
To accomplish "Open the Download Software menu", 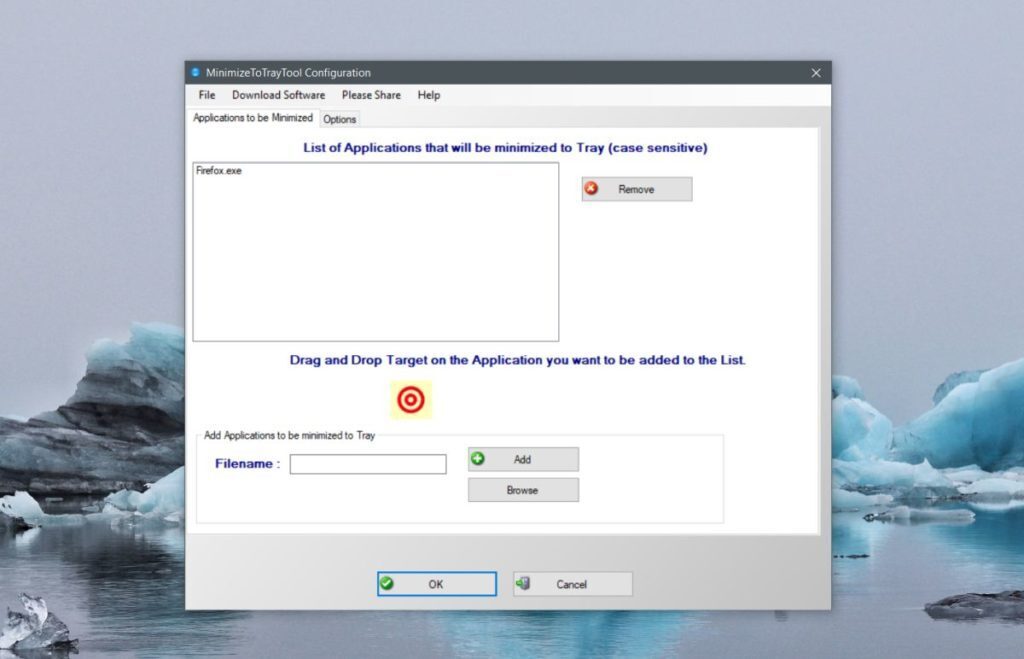I will pos(278,95).
